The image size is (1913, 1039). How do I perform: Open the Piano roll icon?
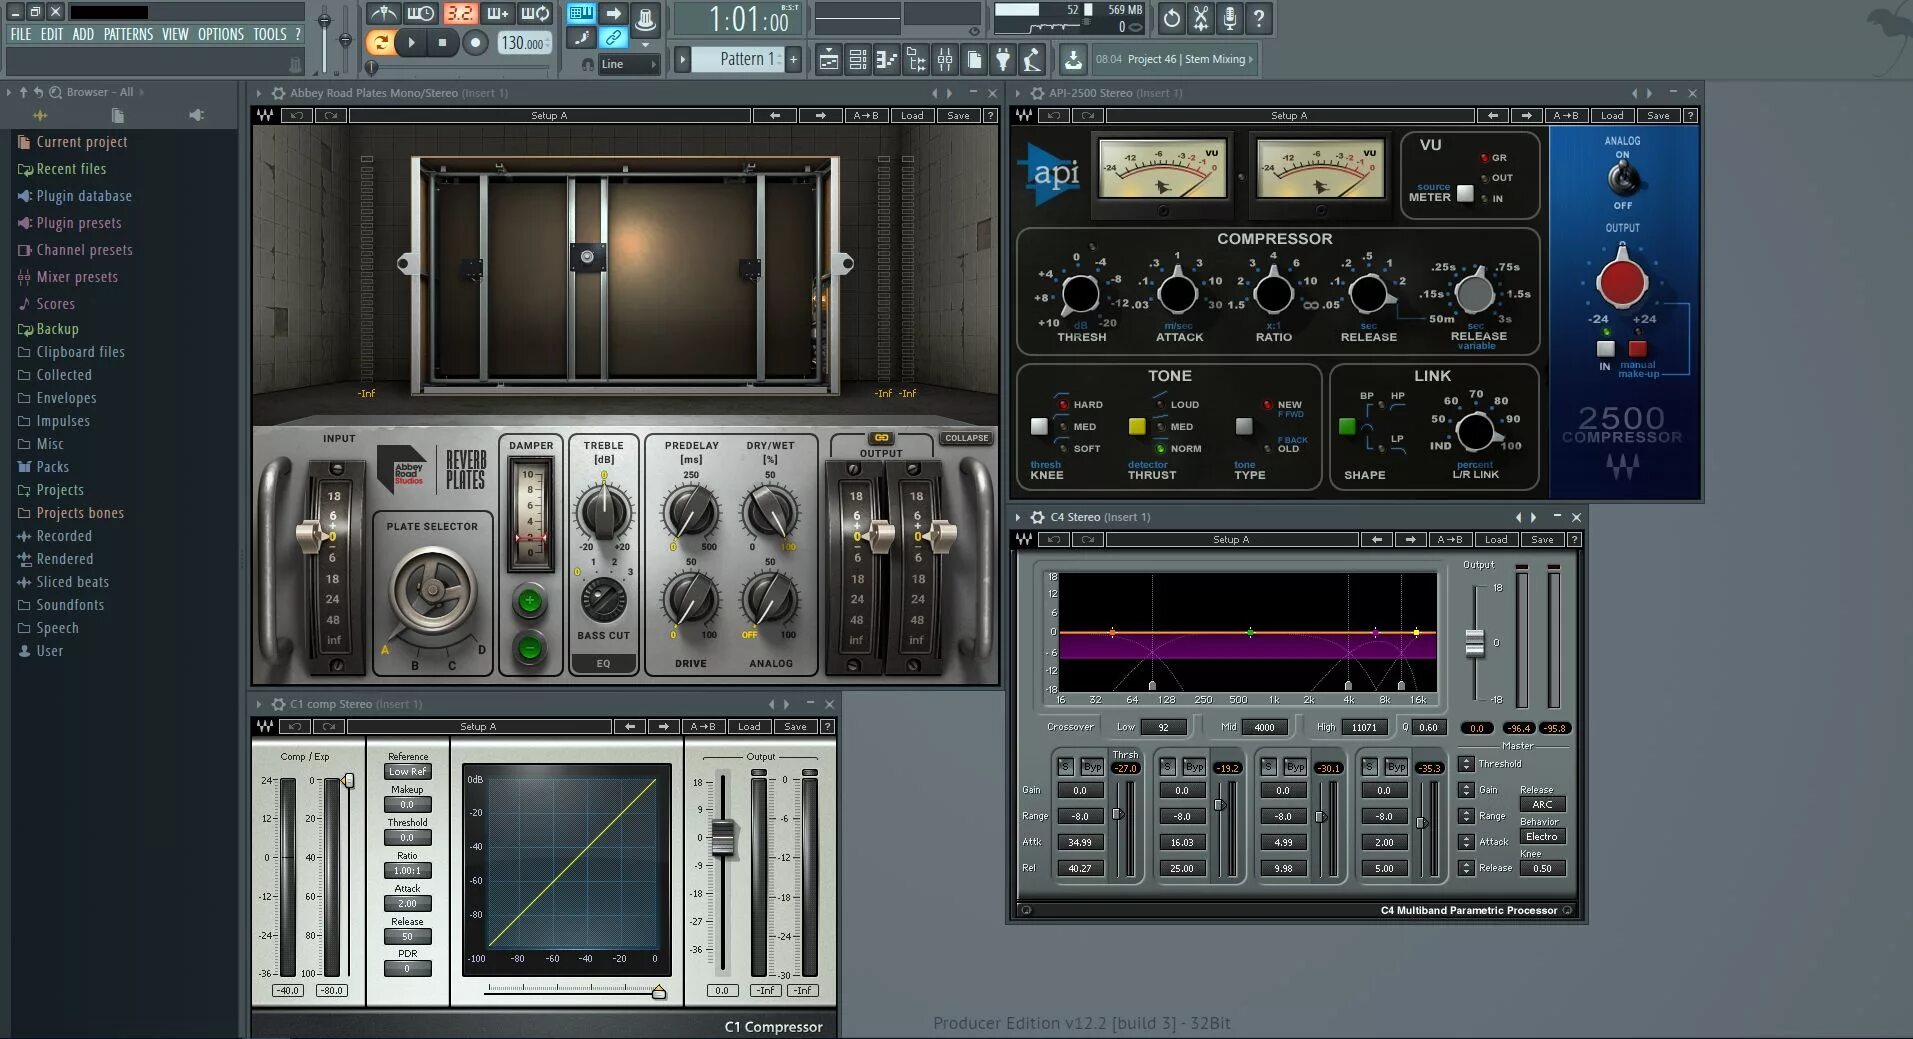[887, 59]
